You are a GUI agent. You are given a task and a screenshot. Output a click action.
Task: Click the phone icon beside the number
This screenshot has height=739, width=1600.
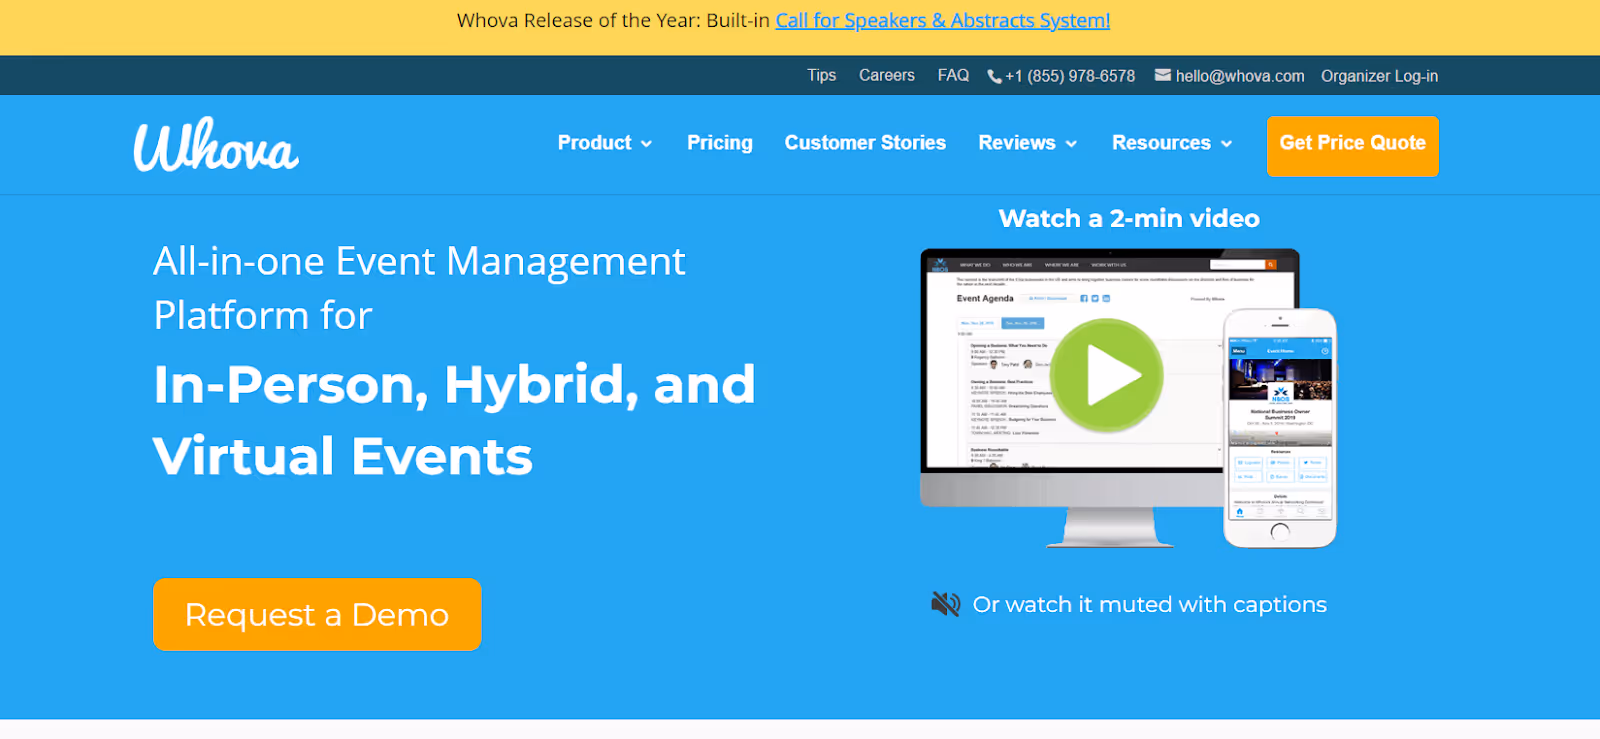(x=994, y=76)
